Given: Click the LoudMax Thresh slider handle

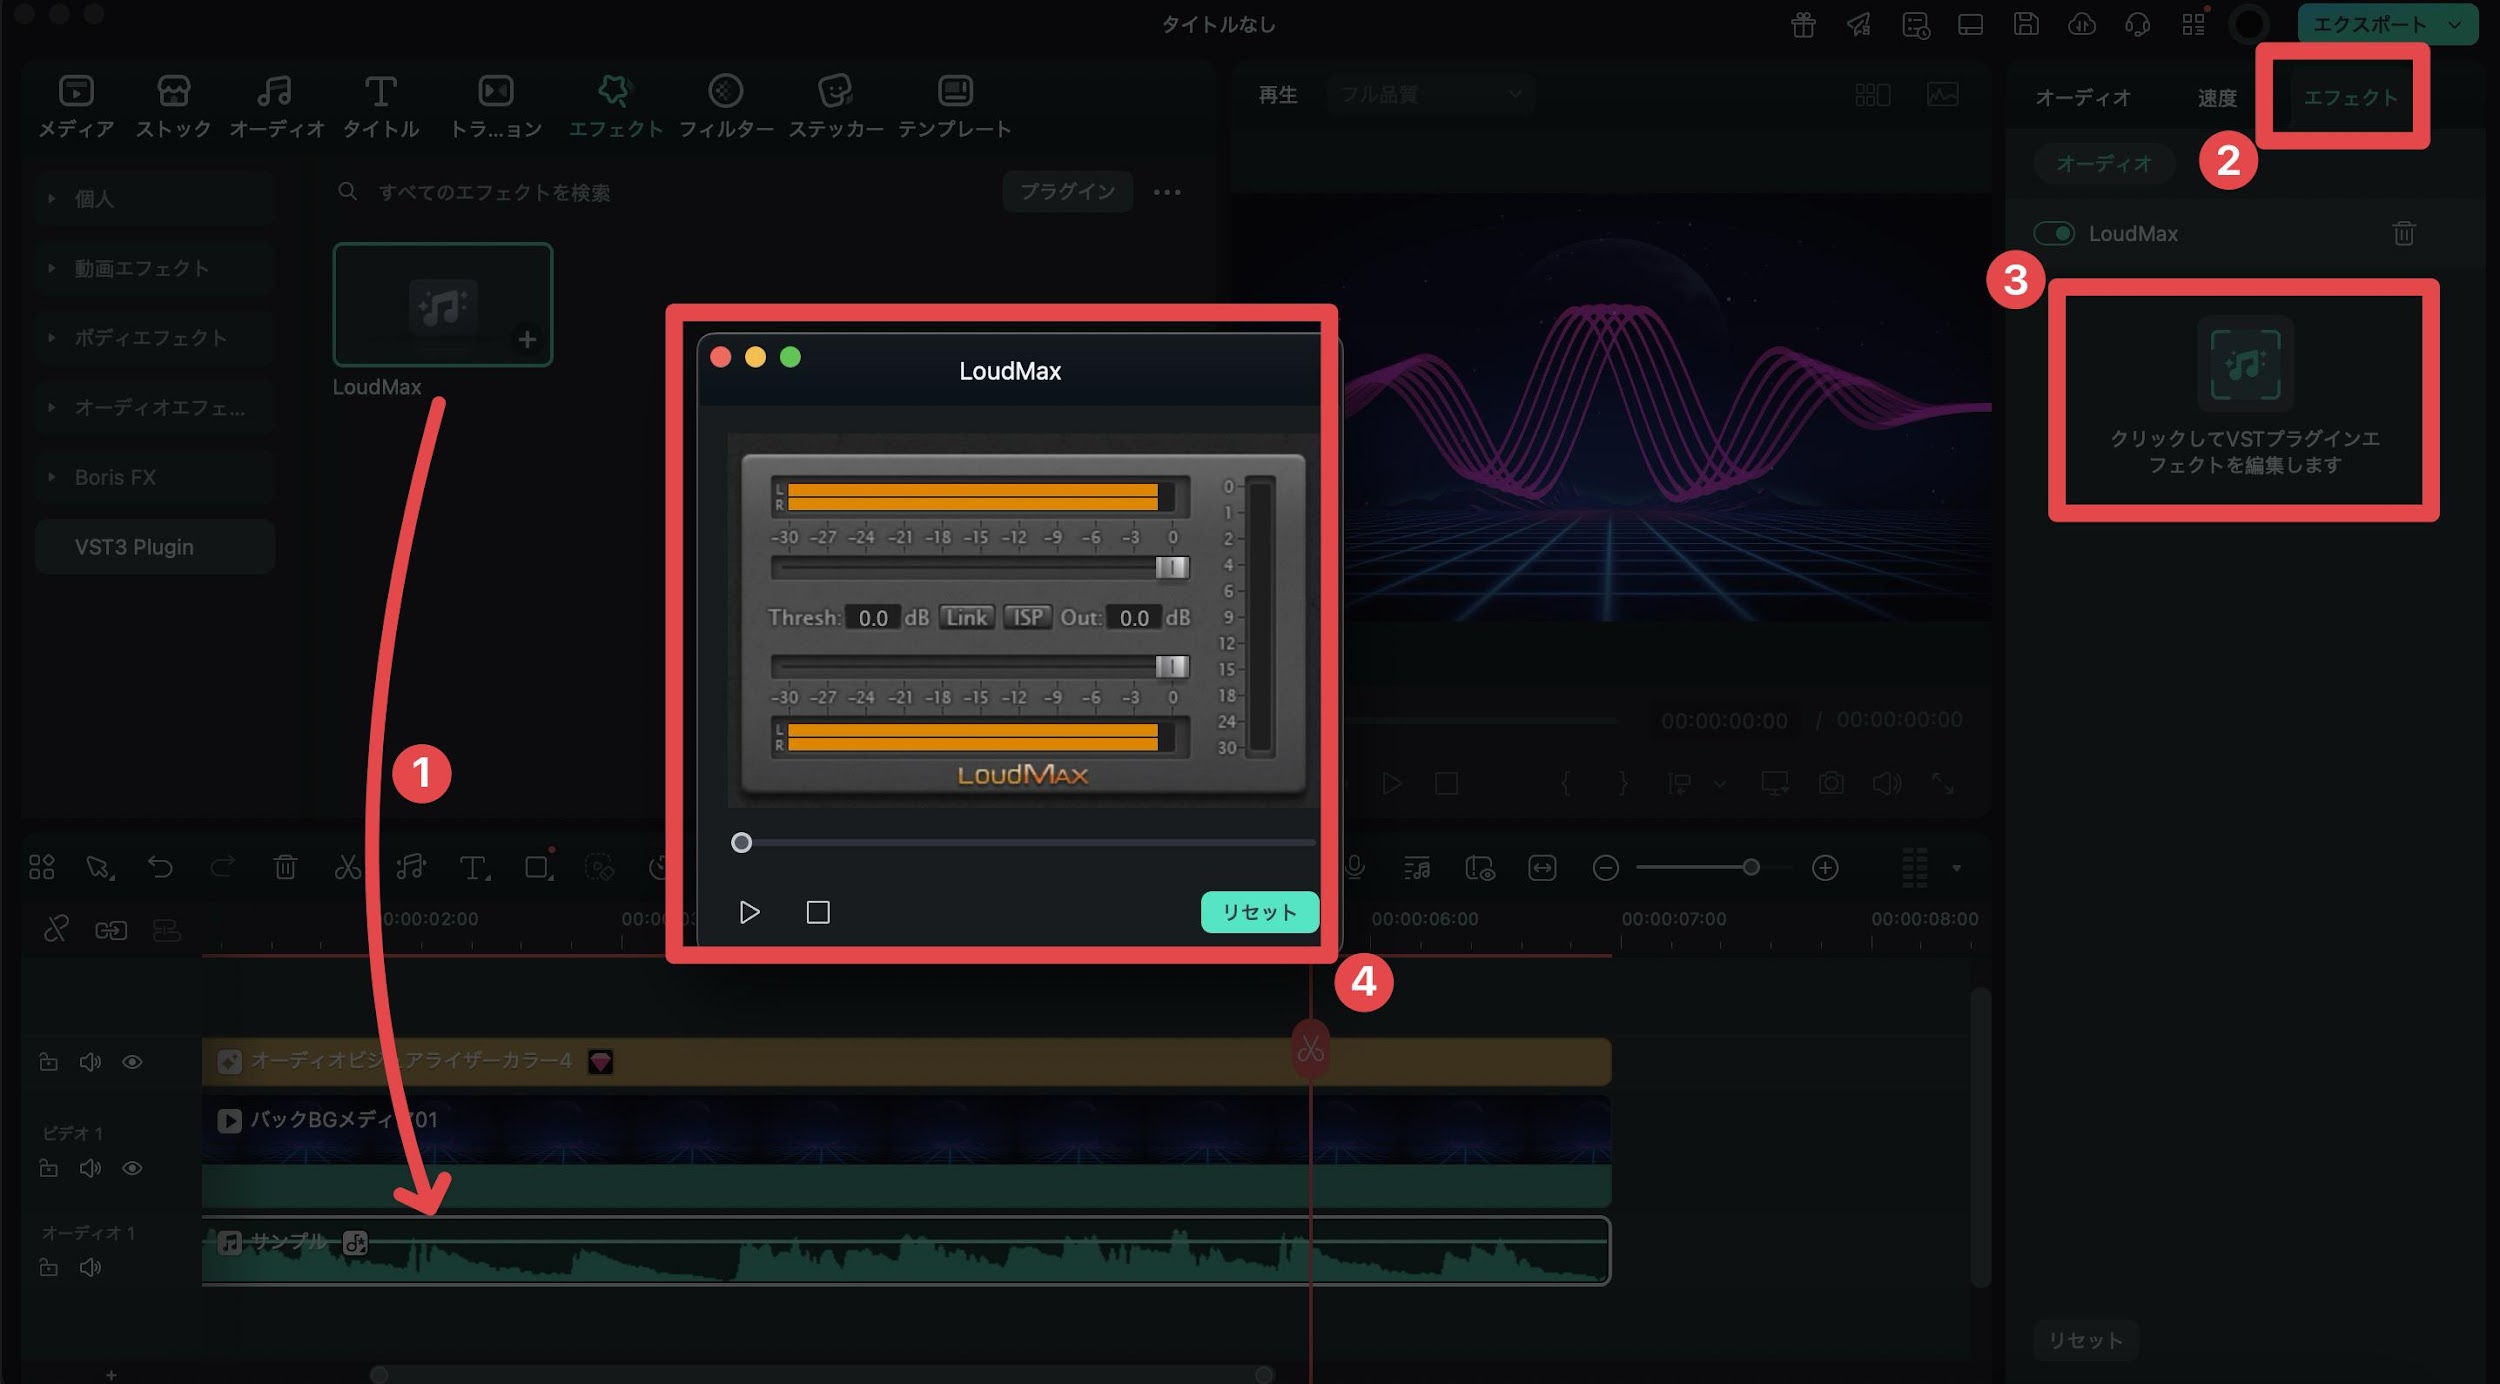Looking at the screenshot, I should coord(1171,568).
